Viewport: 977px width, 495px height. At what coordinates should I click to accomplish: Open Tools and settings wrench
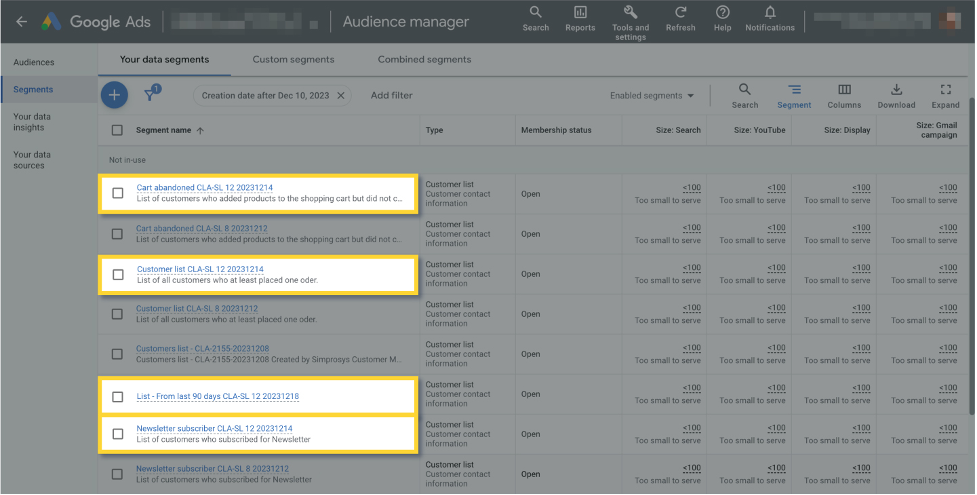(x=631, y=23)
